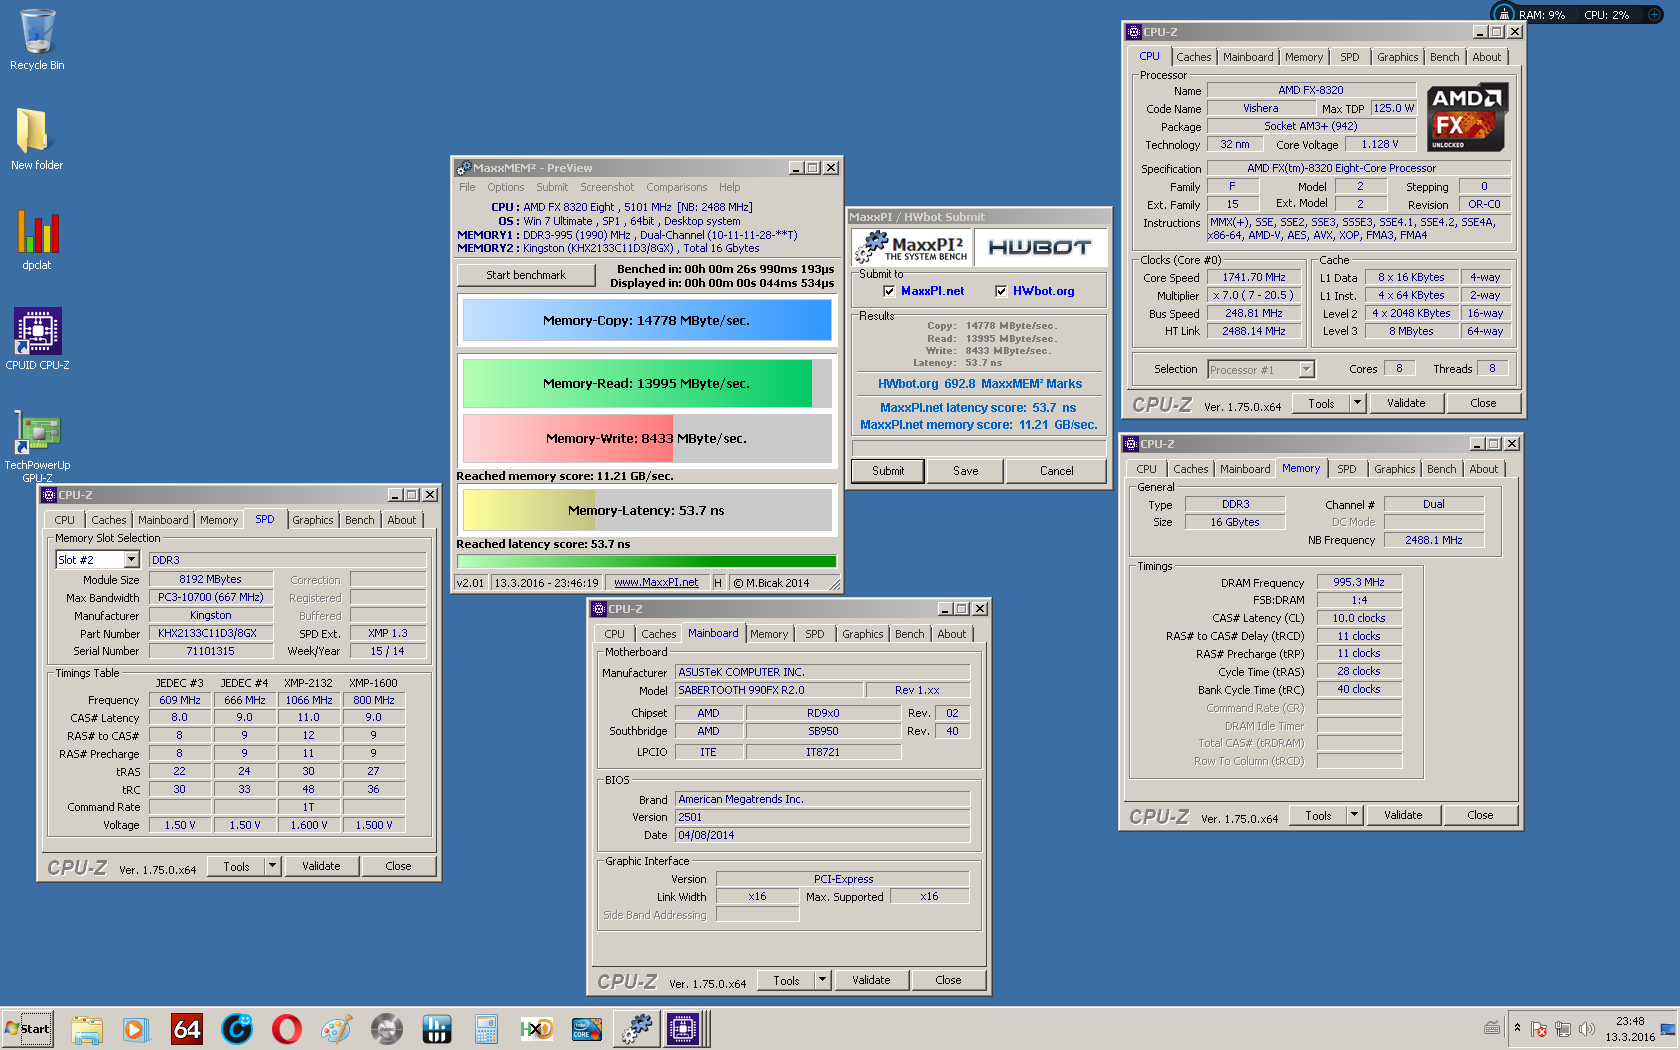Toggle the MaxxPI.net submit checkbox
The width and height of the screenshot is (1680, 1050).
click(889, 291)
